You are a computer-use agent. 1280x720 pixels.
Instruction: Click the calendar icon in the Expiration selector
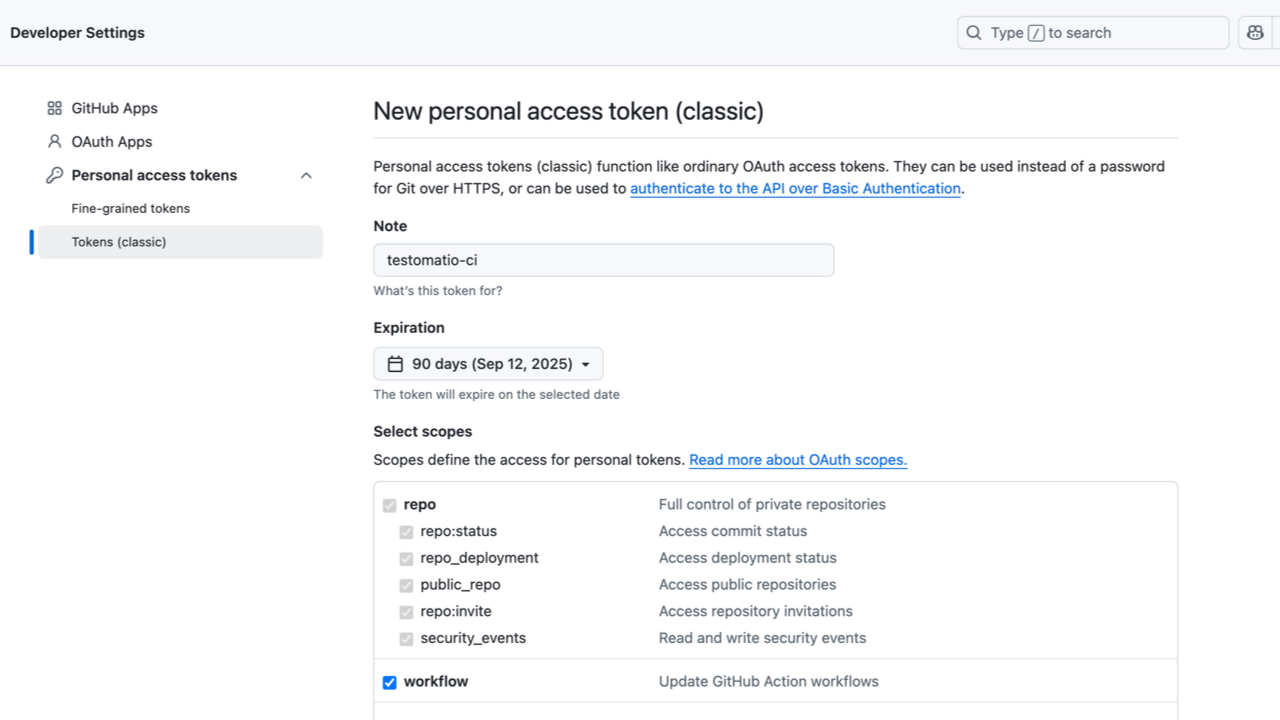click(395, 363)
